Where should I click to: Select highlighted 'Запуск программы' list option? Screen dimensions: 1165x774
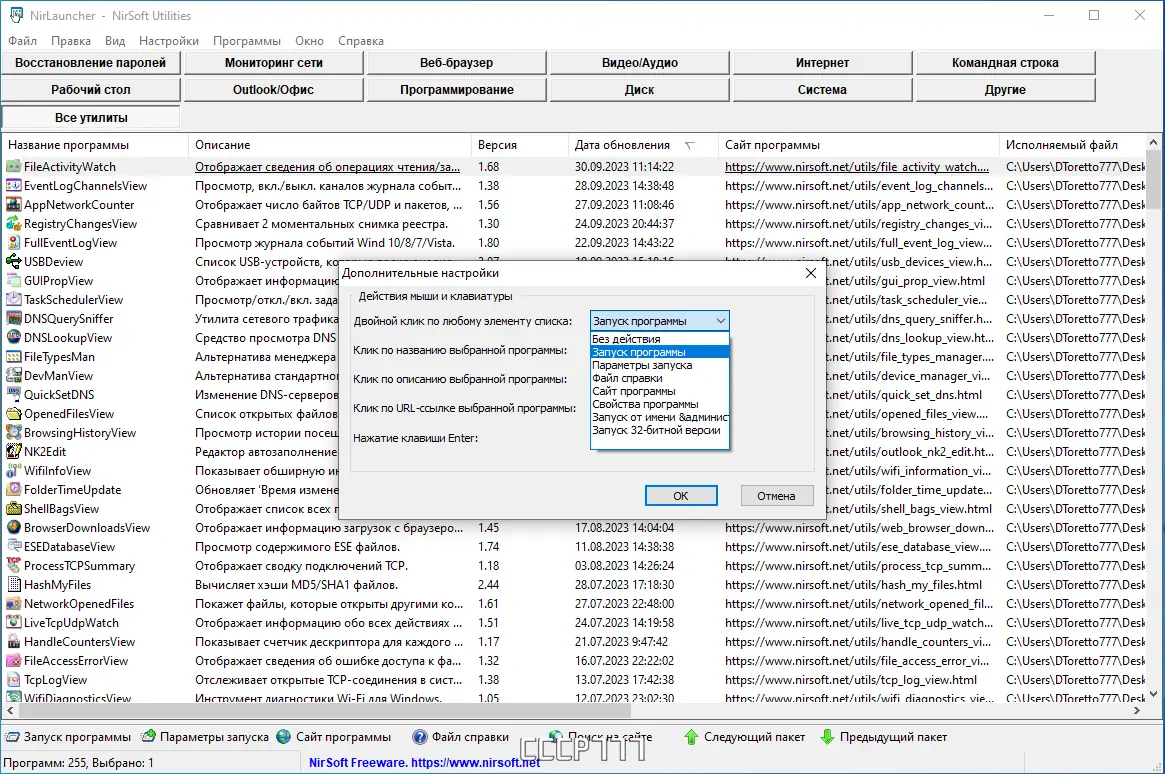(660, 352)
